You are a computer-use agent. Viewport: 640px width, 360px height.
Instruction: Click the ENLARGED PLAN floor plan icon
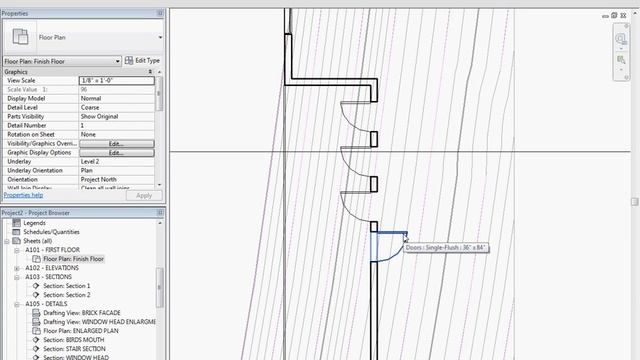[x=36, y=331]
